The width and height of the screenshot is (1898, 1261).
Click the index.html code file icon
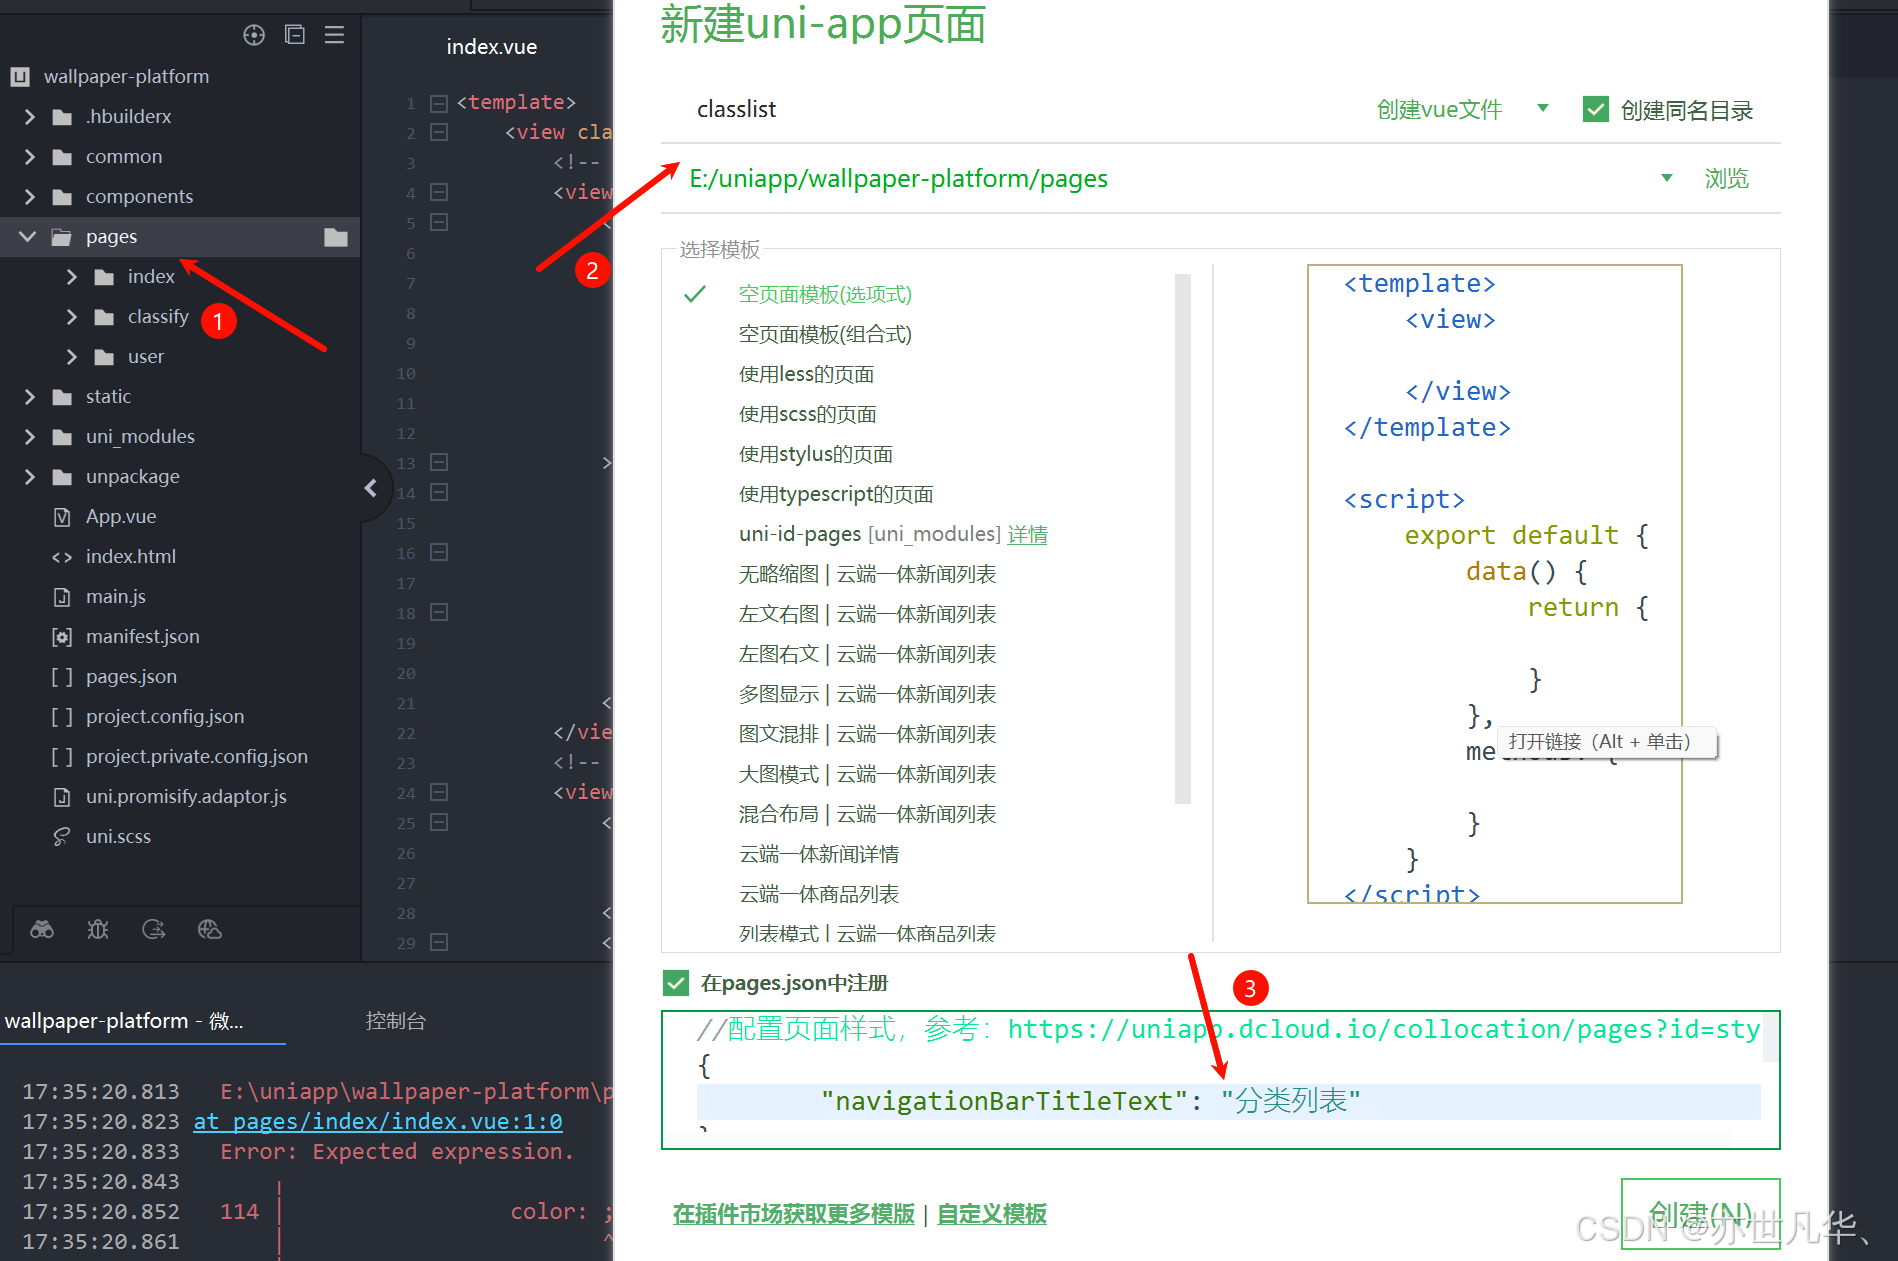coord(62,557)
